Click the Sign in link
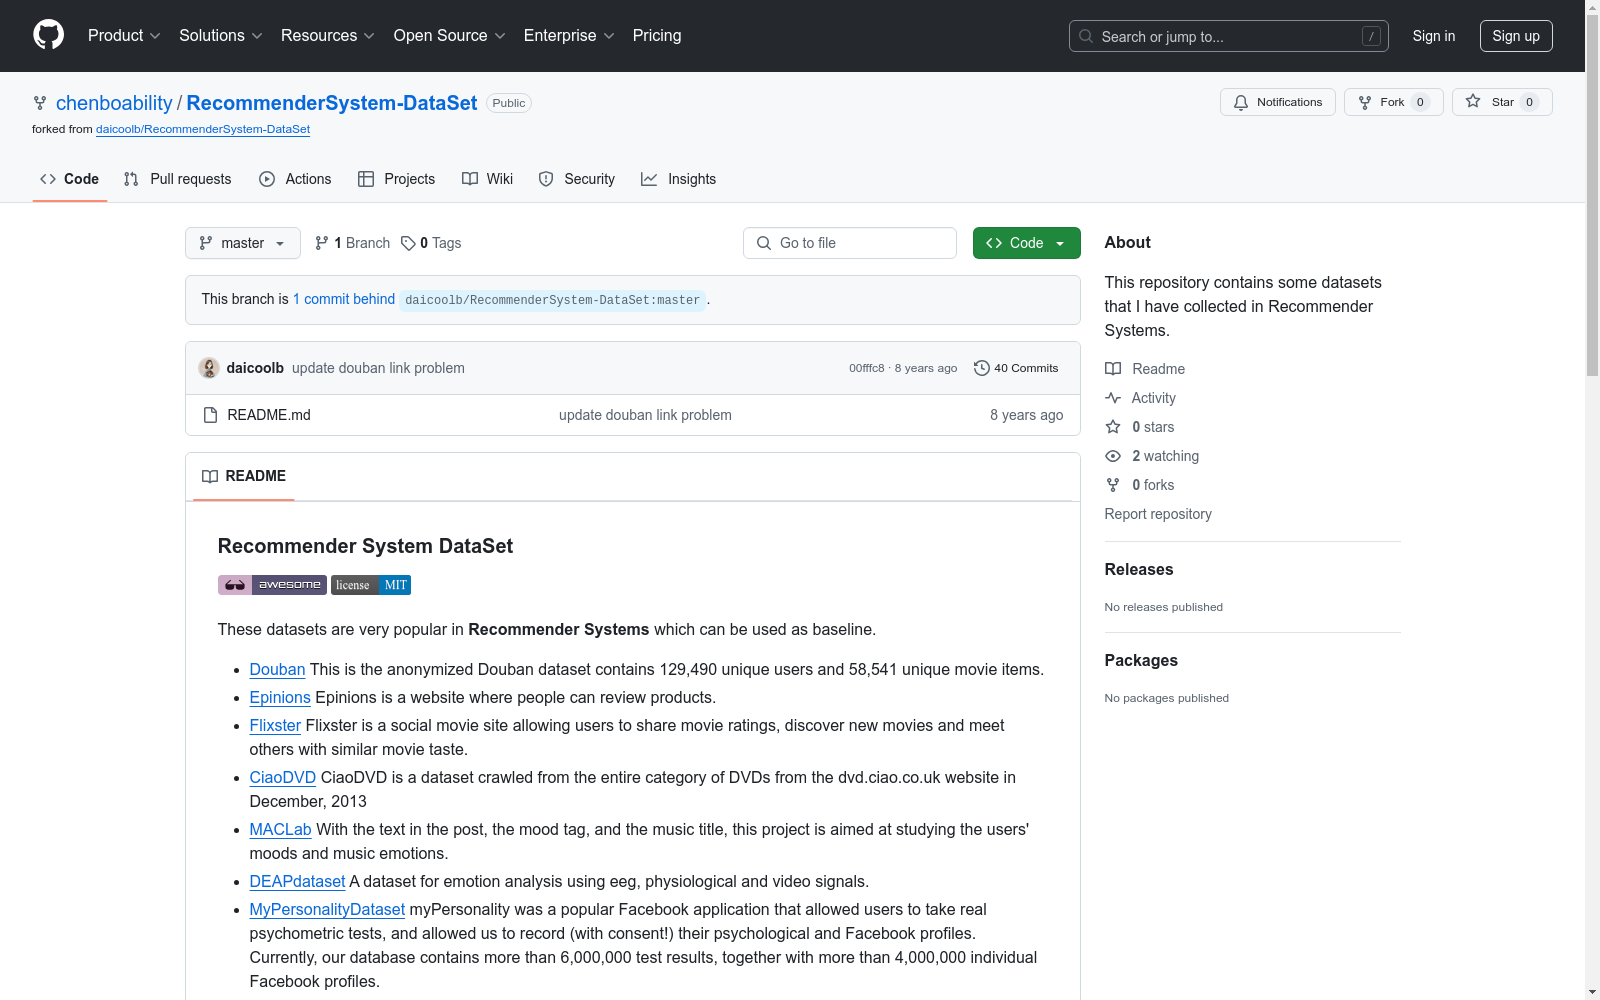This screenshot has height=1000, width=1600. 1434,36
